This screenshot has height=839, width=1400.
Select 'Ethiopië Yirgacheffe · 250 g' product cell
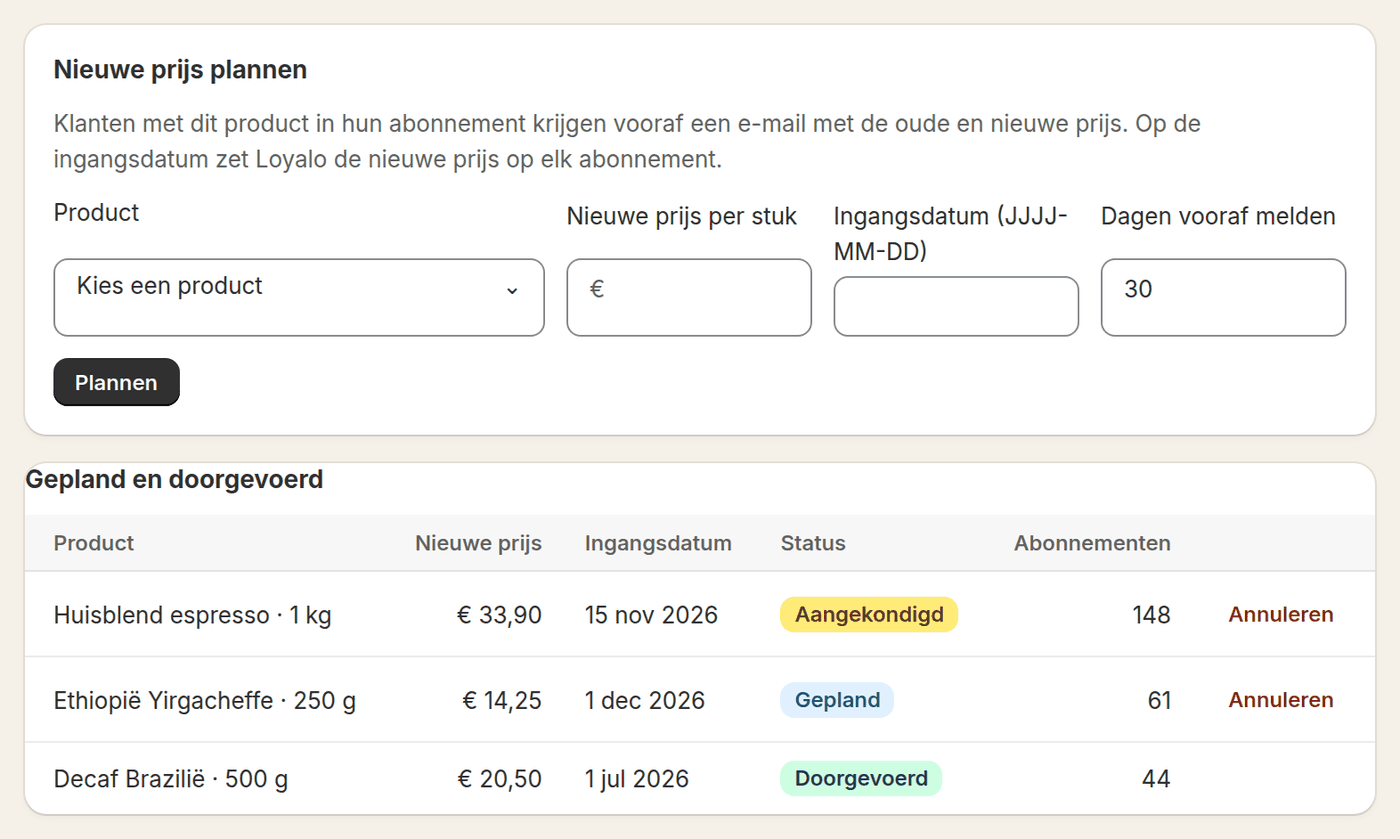point(205,700)
